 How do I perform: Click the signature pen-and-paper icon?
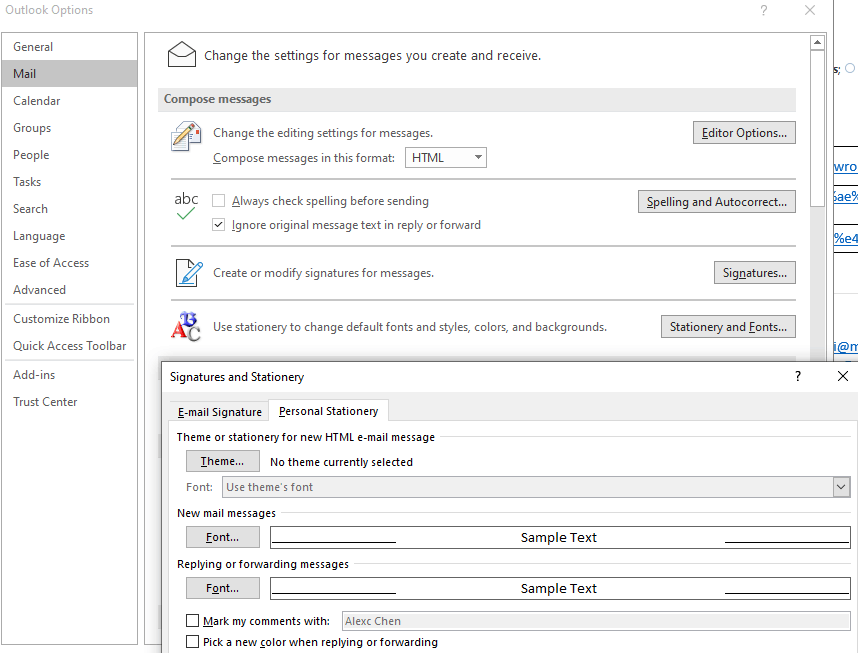(x=189, y=273)
